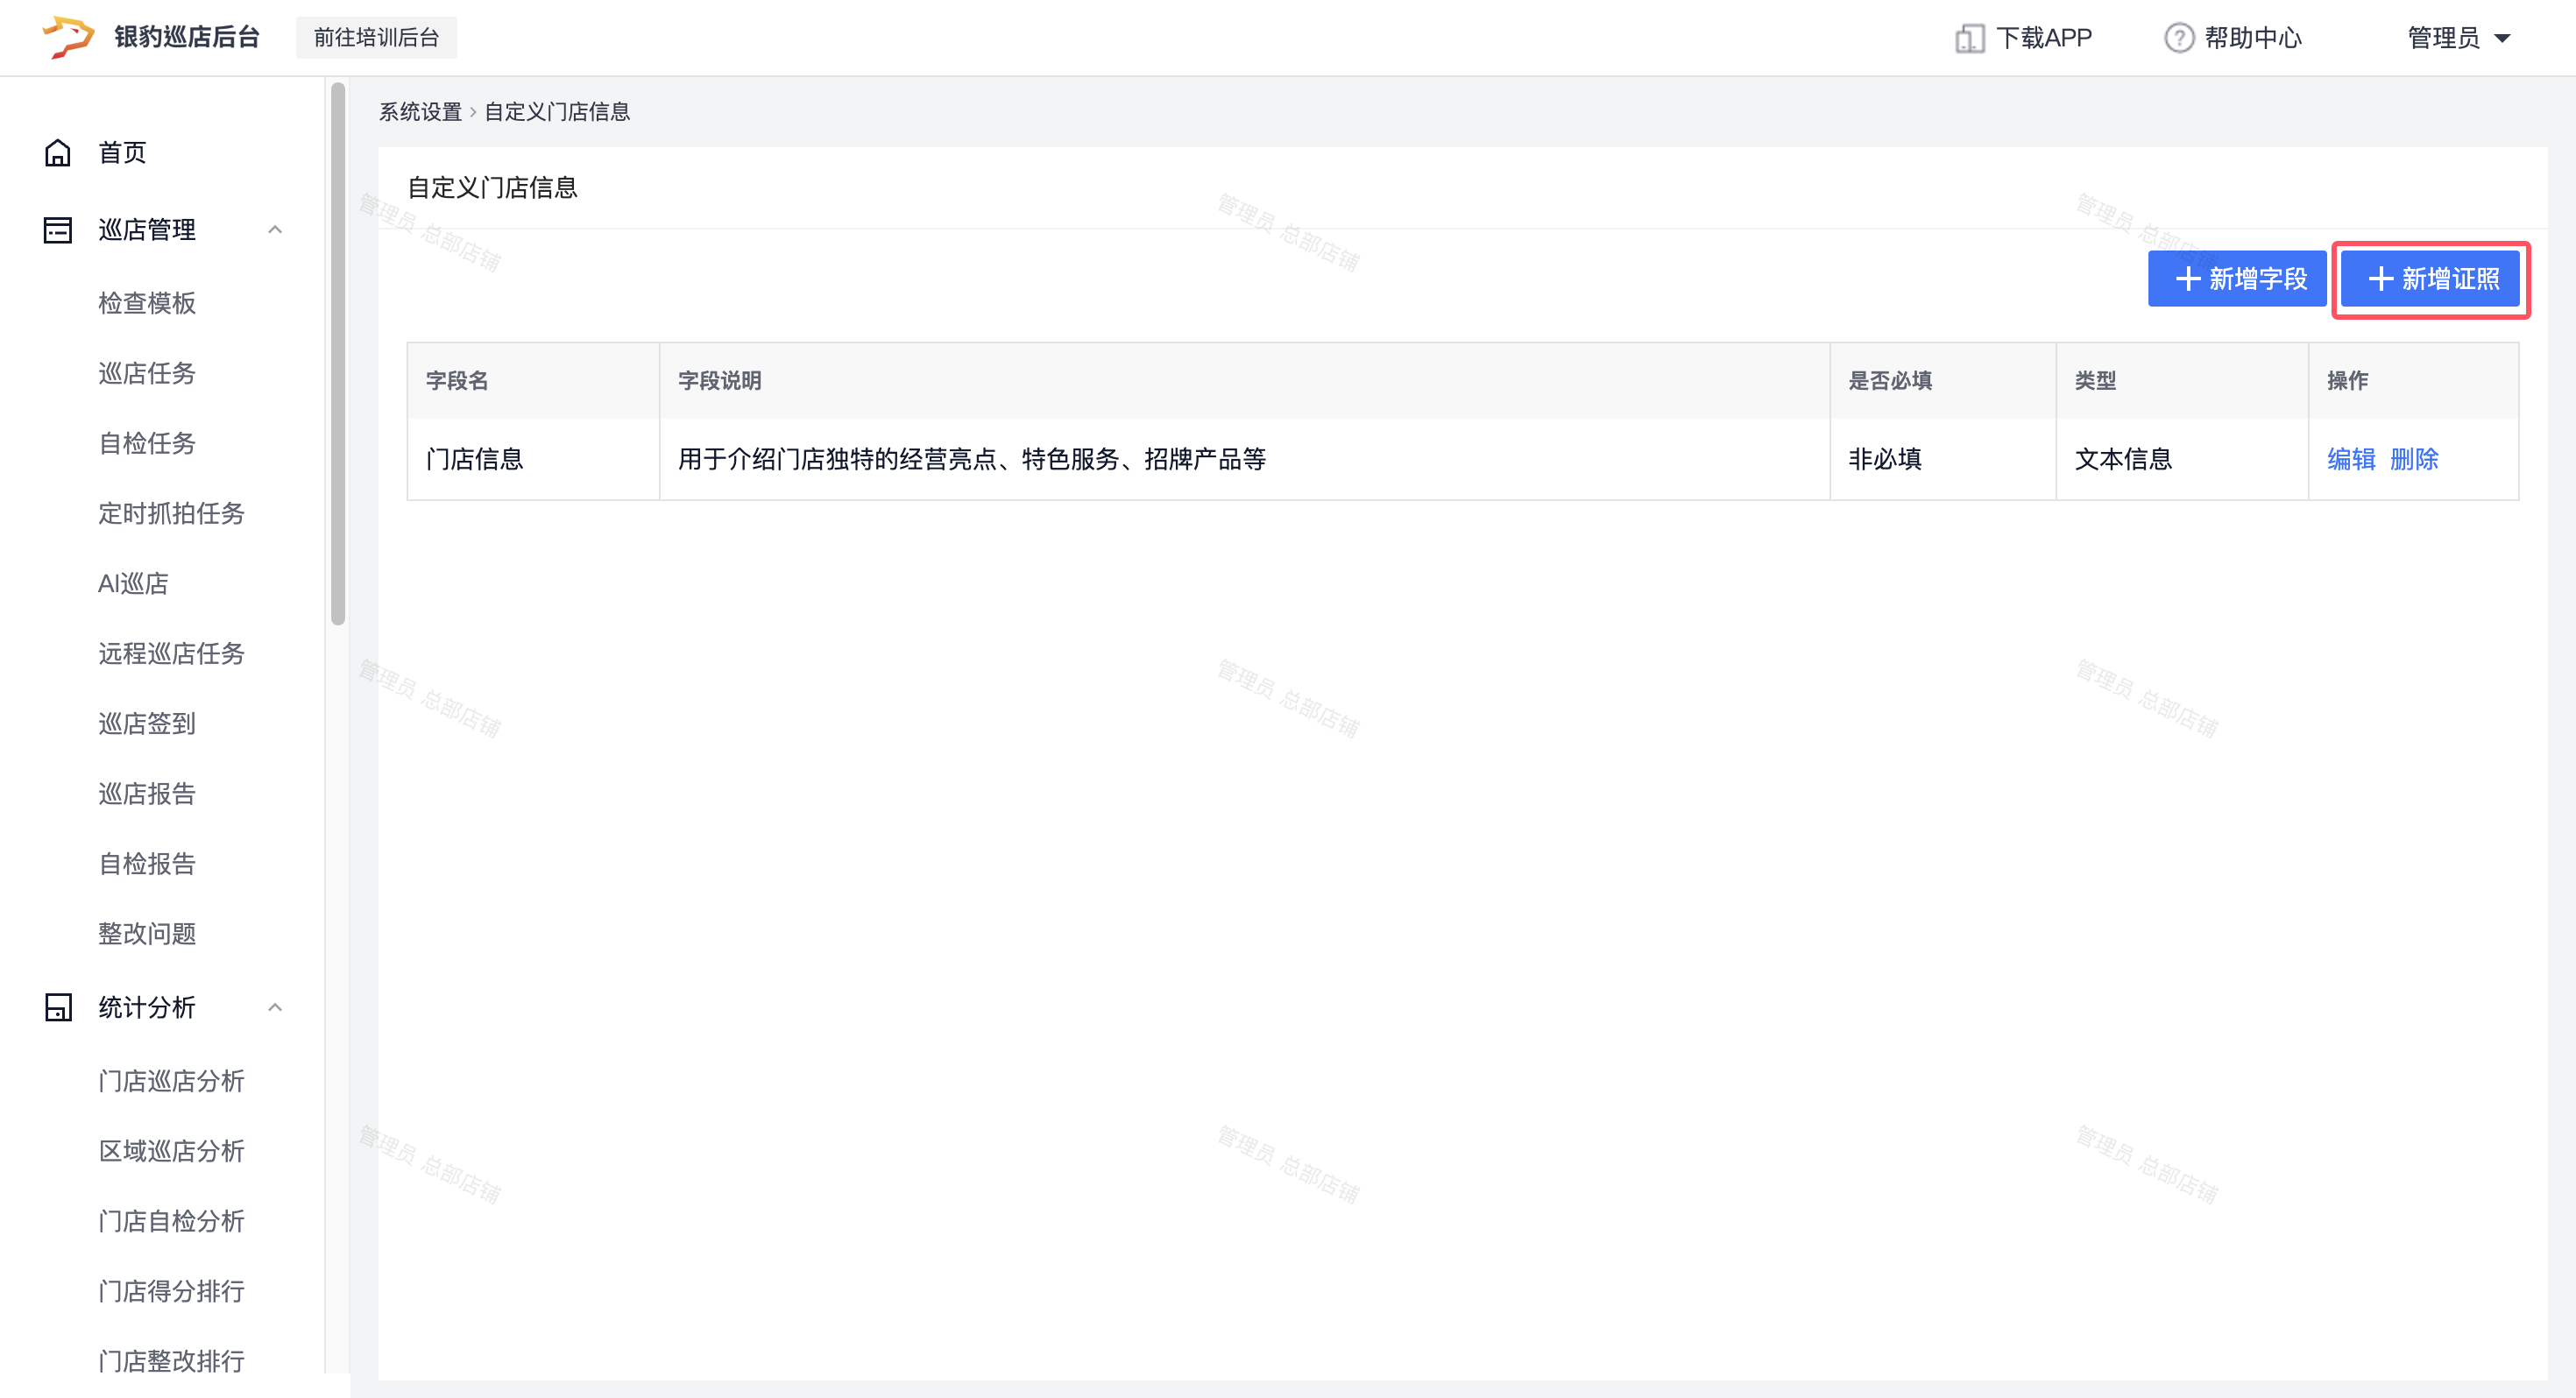The width and height of the screenshot is (2576, 1398).
Task: Click the sidebar vertical scrollbar
Action: point(338,355)
